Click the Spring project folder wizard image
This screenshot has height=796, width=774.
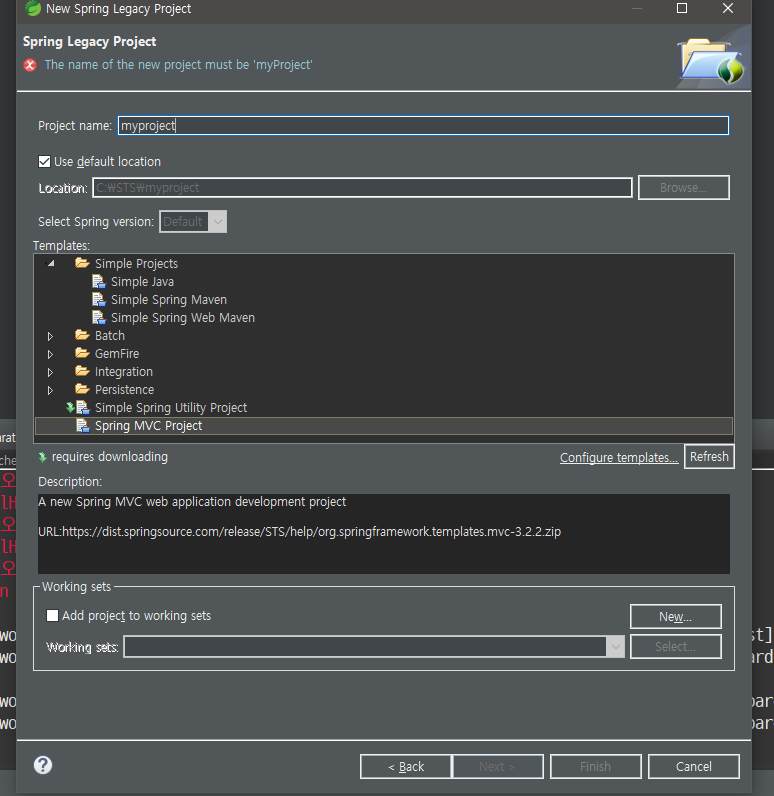pos(712,61)
